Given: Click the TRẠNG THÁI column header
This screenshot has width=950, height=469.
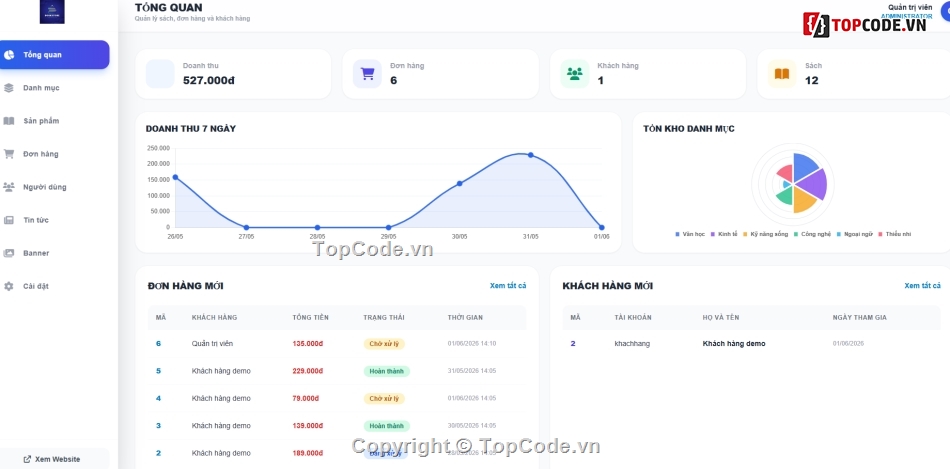Looking at the screenshot, I should point(384,318).
